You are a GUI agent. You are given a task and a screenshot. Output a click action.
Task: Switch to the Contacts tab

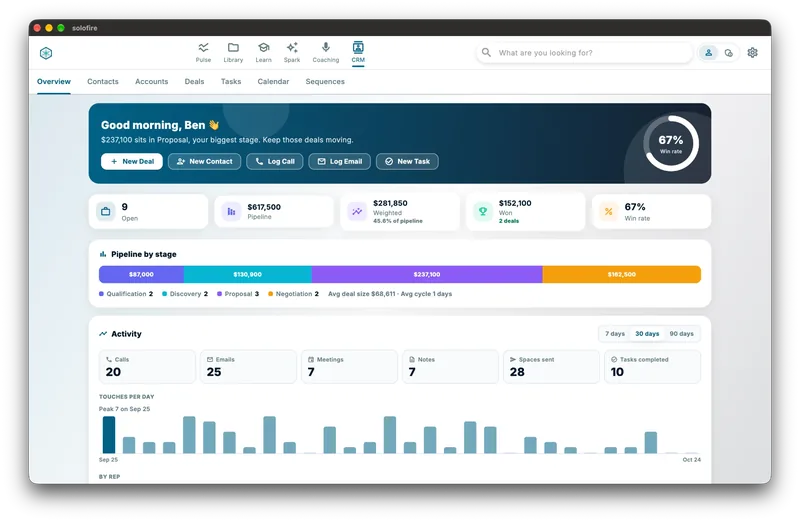tap(103, 82)
